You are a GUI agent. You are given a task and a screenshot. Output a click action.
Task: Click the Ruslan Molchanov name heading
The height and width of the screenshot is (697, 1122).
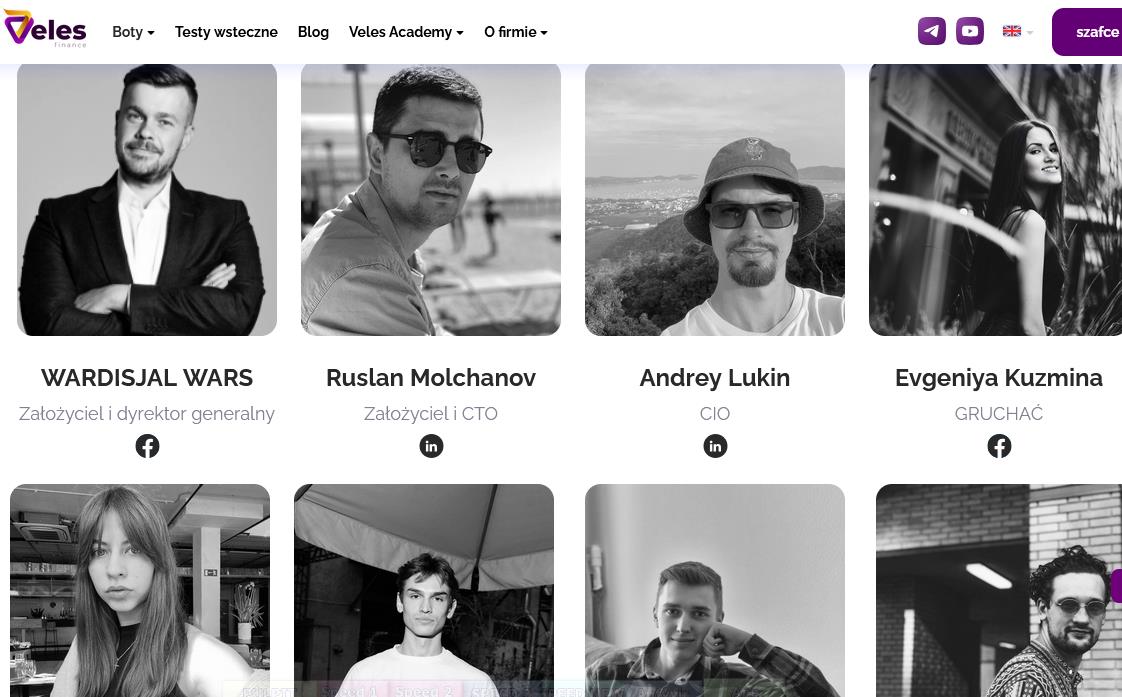click(431, 378)
